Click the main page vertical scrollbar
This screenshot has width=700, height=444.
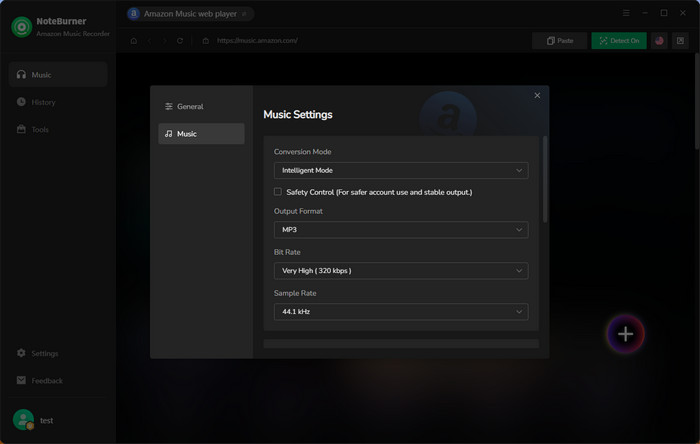pos(697,101)
